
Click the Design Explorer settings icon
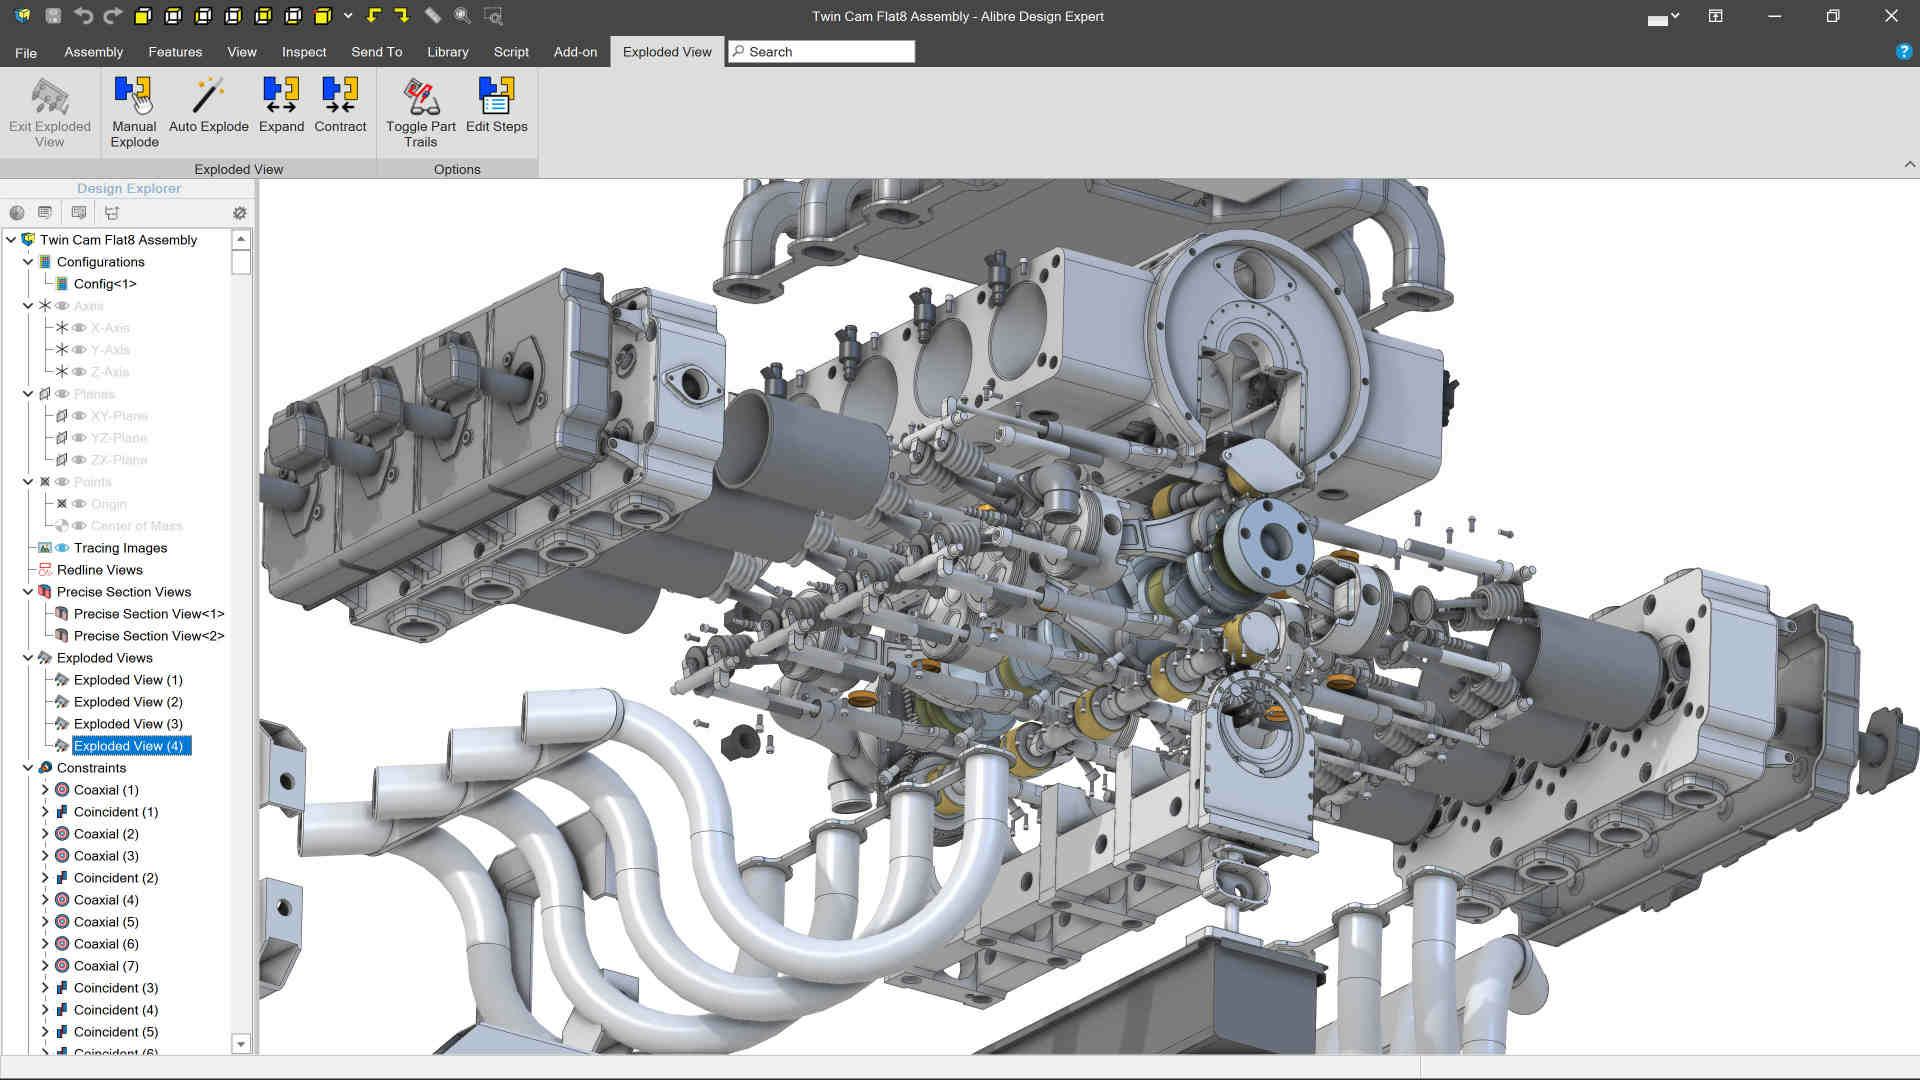pyautogui.click(x=239, y=212)
